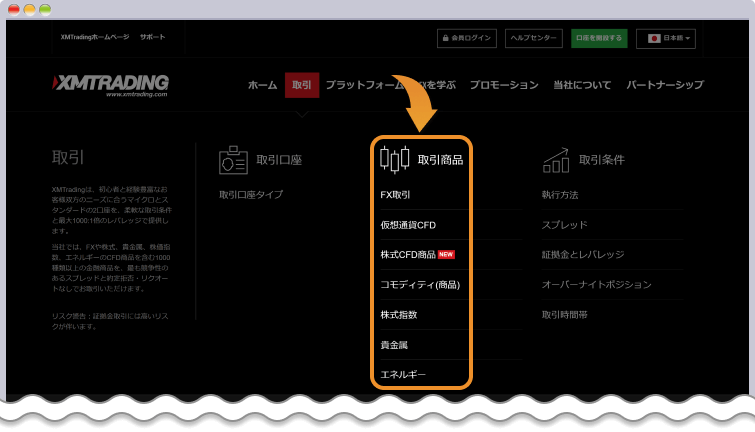Open the XMTradingホームページ link
755x432 pixels.
pyautogui.click(x=95, y=37)
